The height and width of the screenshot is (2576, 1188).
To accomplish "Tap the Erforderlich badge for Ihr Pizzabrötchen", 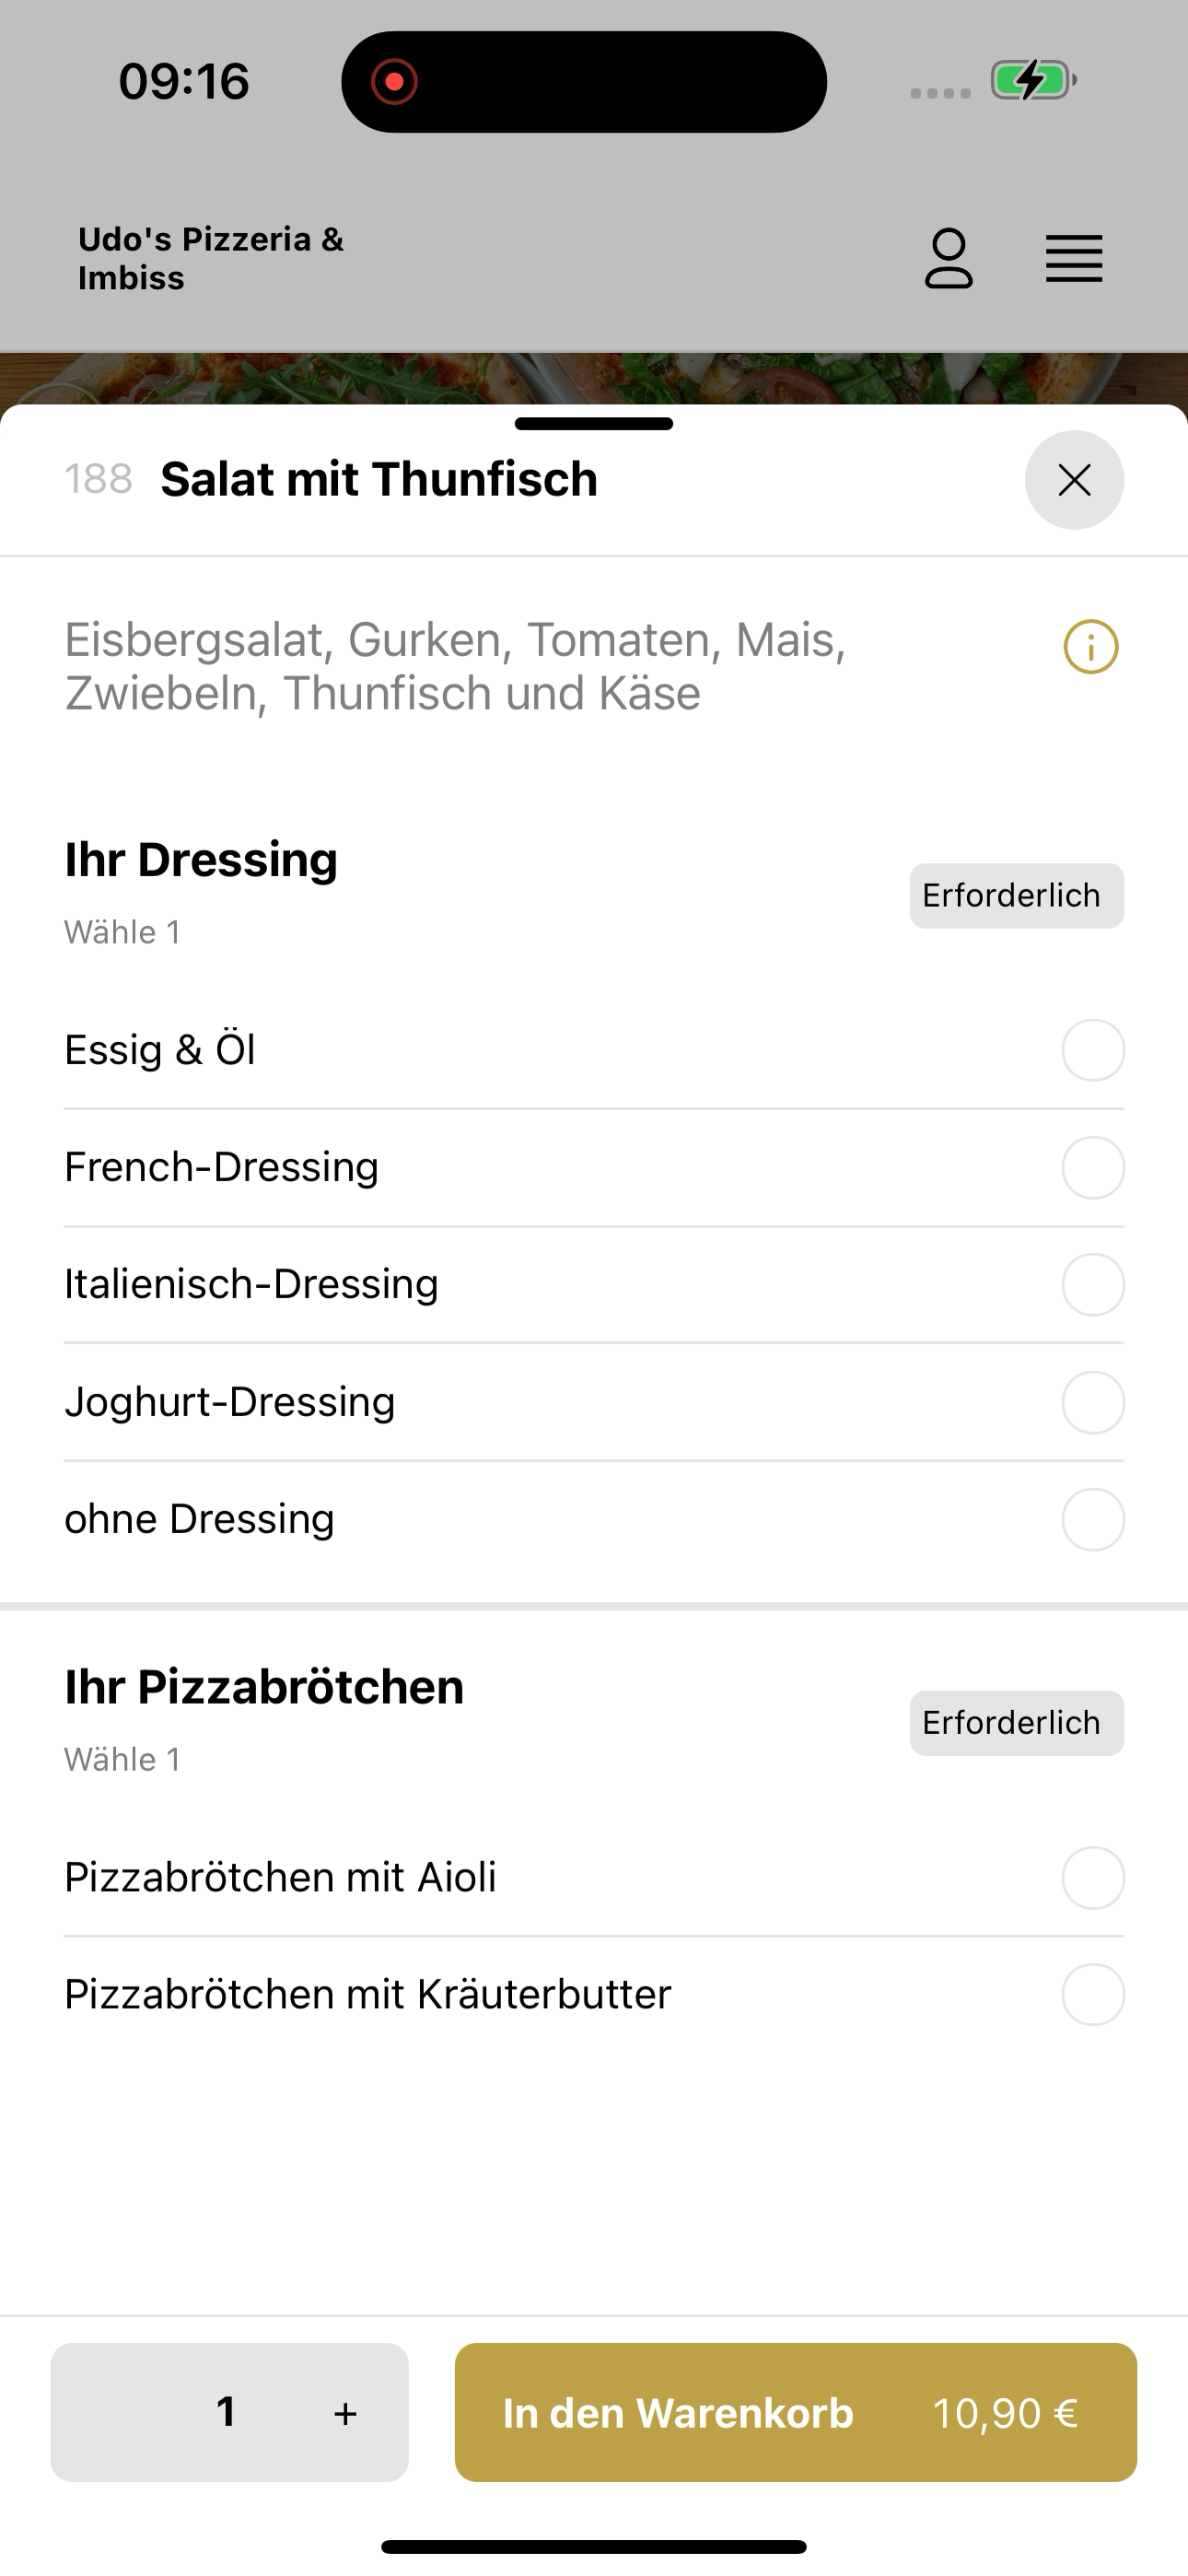I will (1016, 1722).
